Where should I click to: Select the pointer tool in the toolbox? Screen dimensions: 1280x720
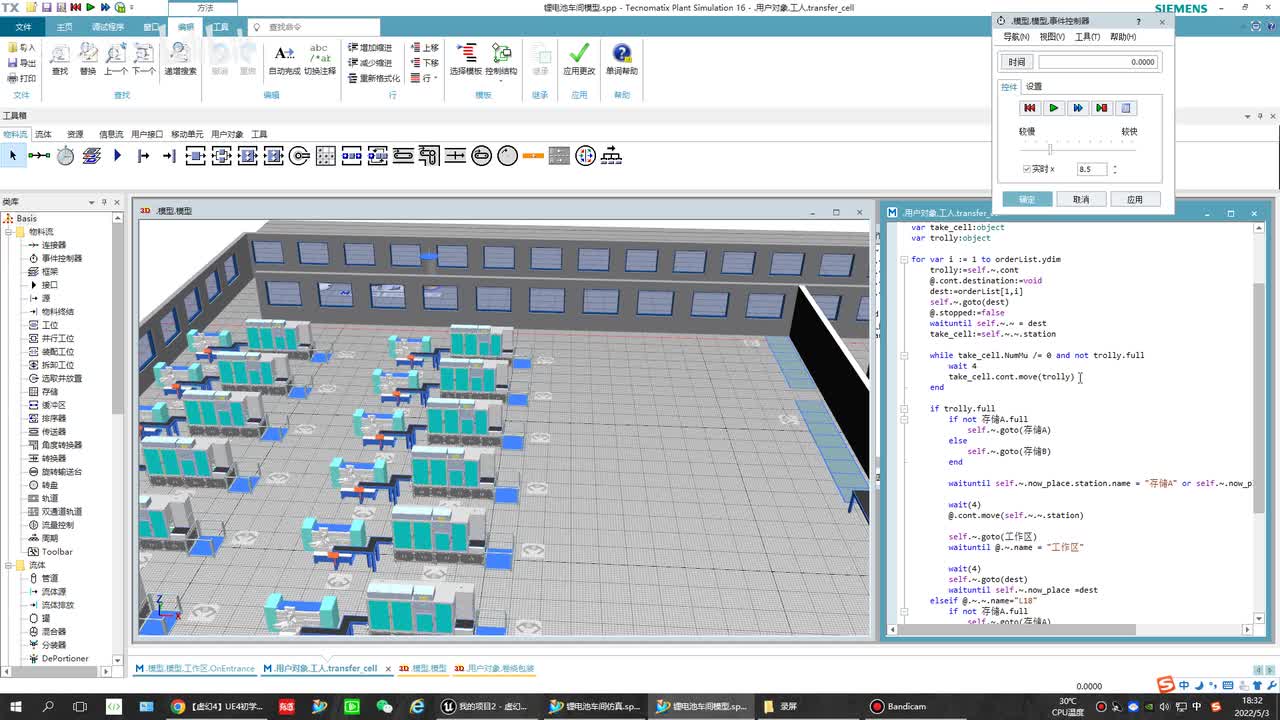coord(13,155)
